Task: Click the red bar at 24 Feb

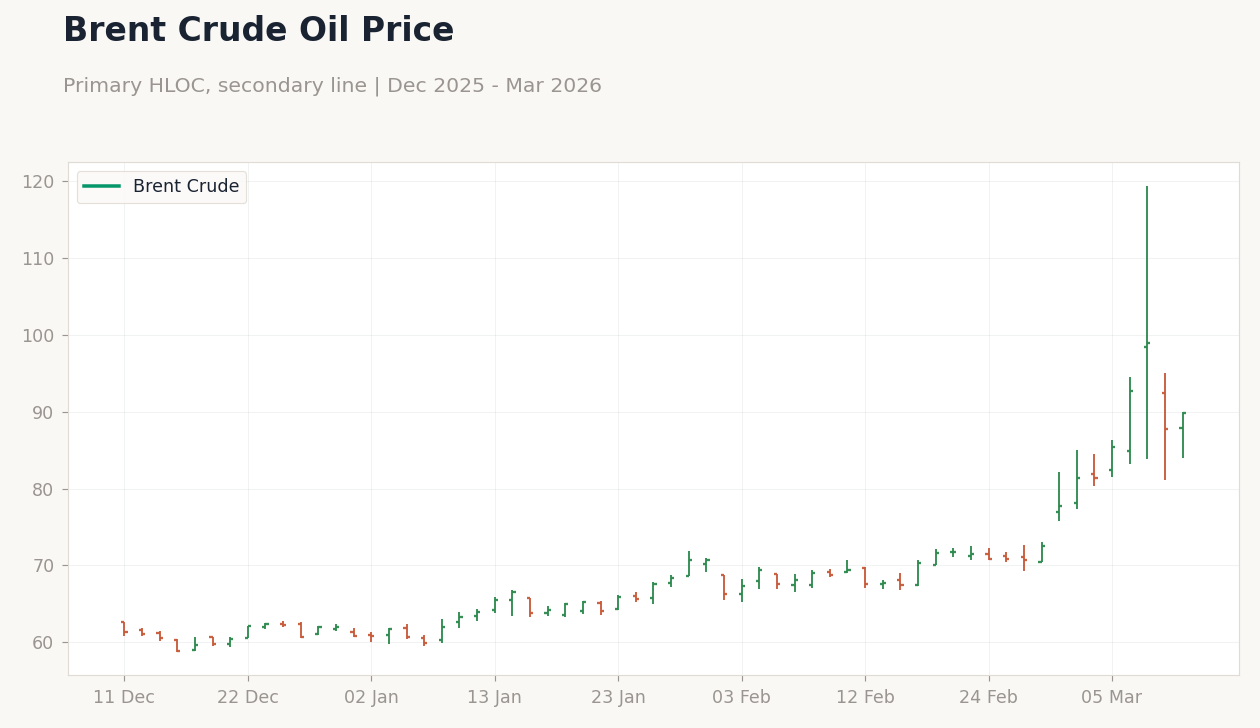Action: pos(989,554)
